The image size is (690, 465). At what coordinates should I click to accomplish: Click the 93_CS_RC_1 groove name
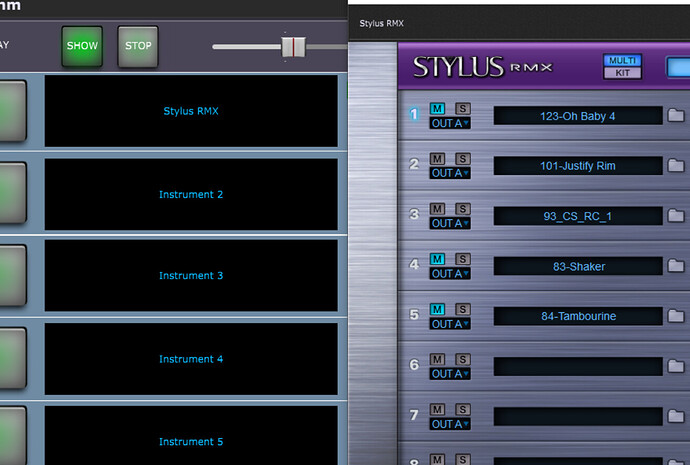(578, 216)
